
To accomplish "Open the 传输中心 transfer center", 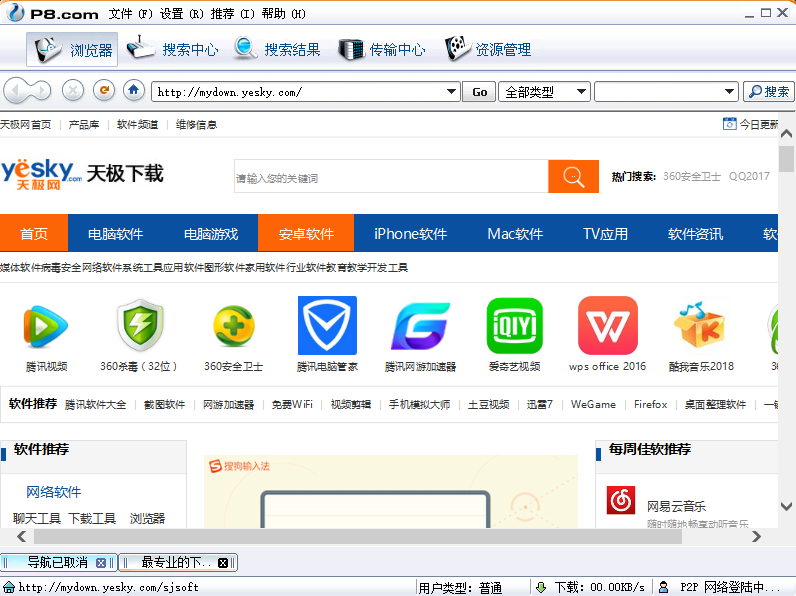I will (382, 49).
